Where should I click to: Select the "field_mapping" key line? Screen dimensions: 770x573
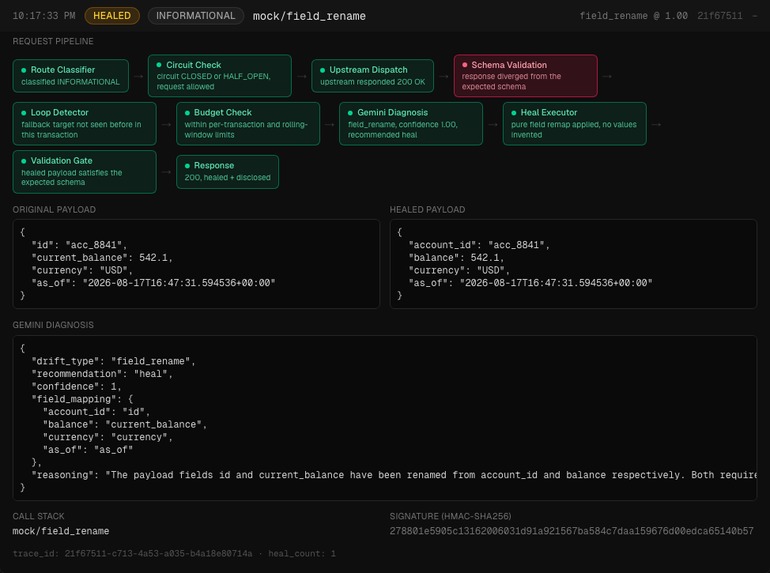pyautogui.click(x=82, y=399)
